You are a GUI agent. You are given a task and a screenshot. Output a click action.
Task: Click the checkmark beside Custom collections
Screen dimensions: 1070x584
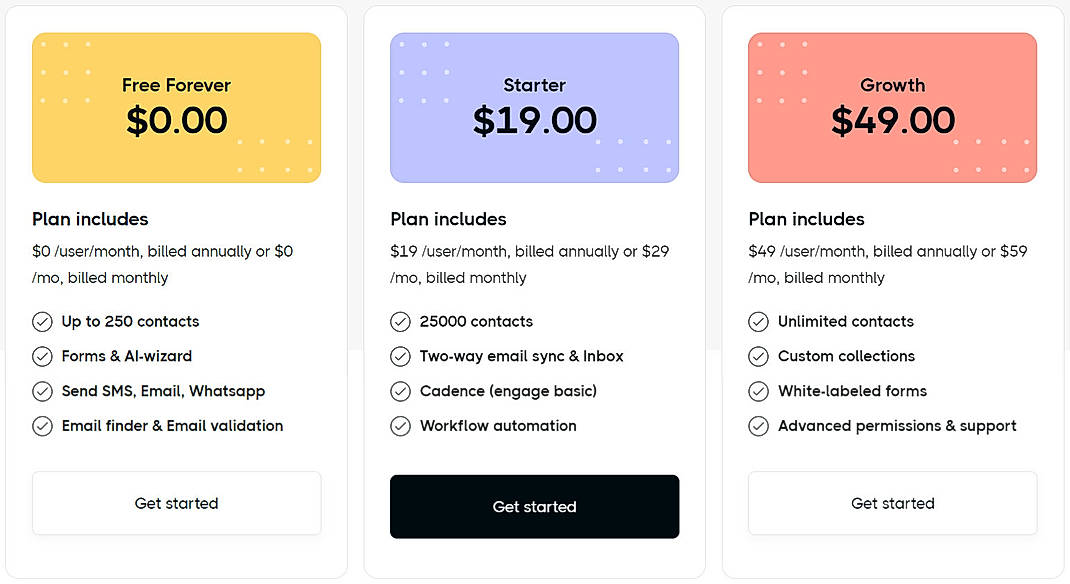point(758,356)
